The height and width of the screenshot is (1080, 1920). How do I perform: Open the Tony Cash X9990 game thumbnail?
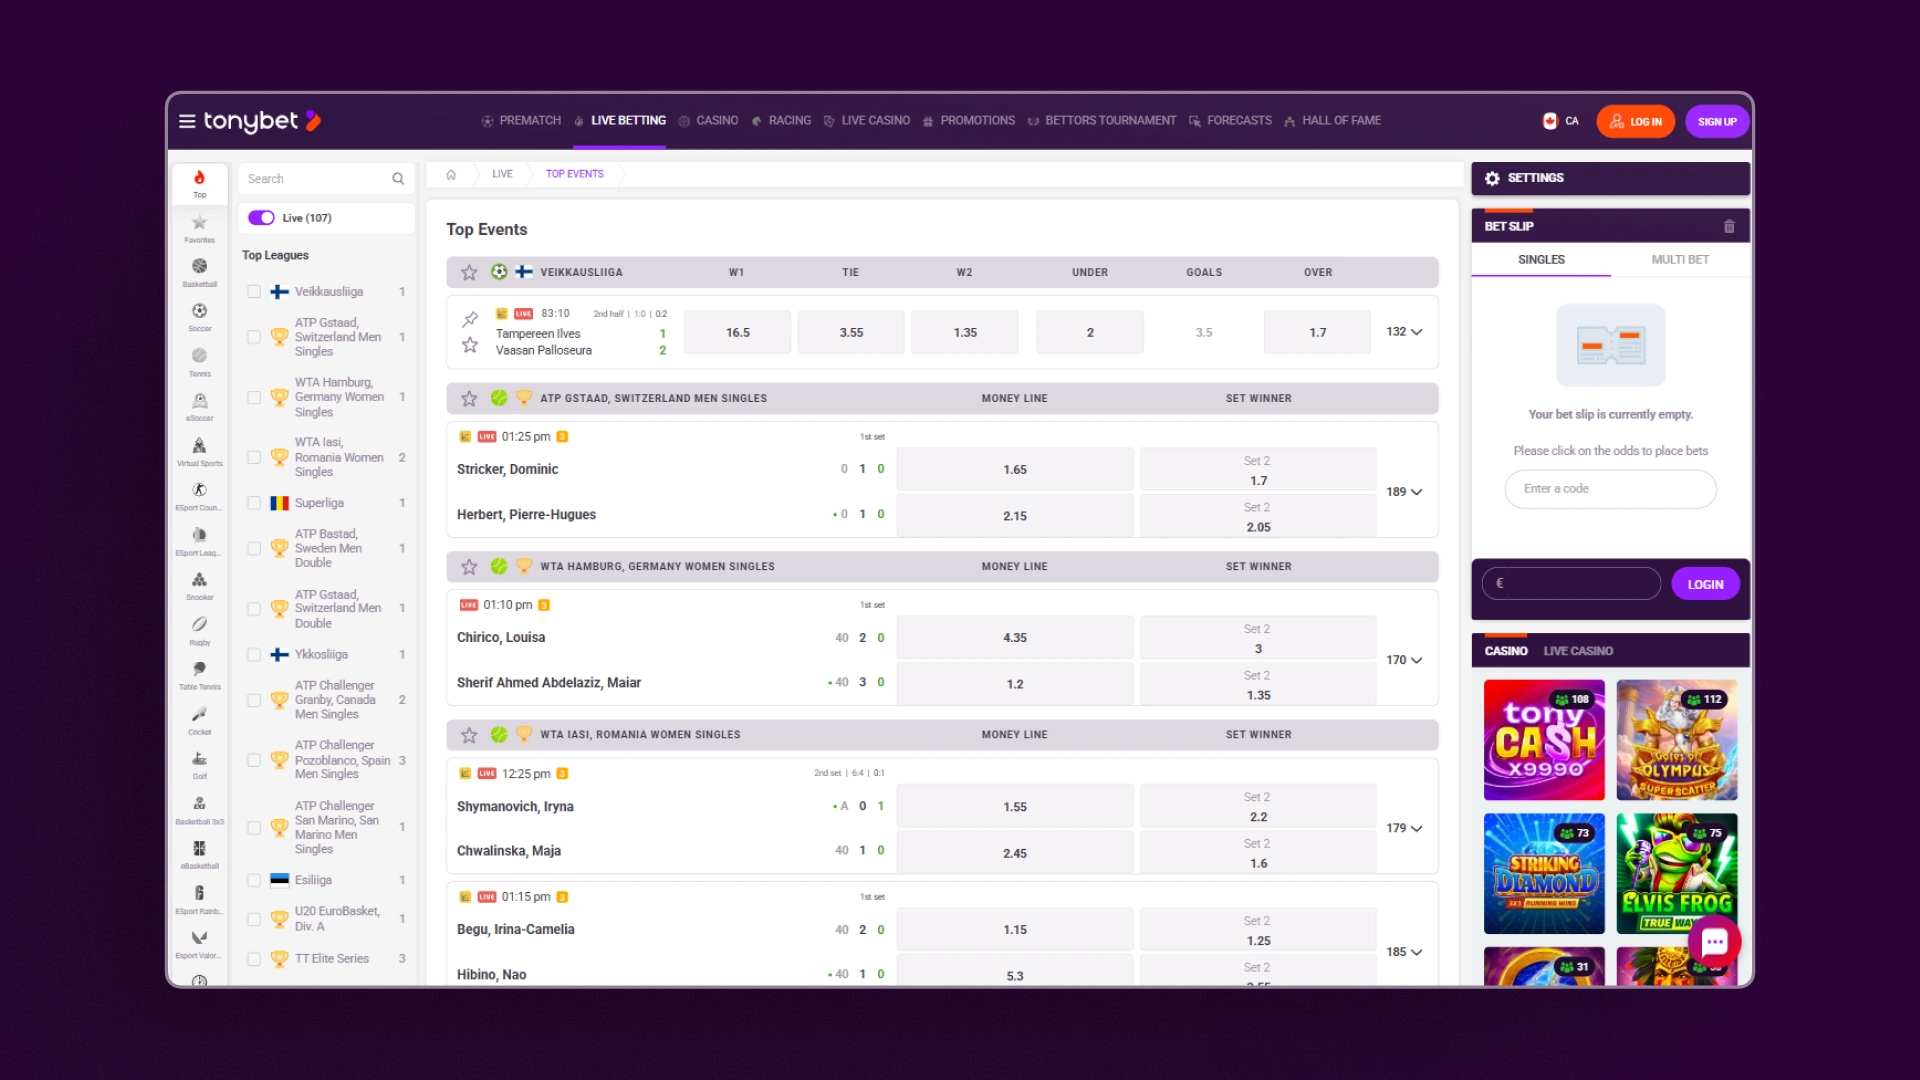point(1544,740)
